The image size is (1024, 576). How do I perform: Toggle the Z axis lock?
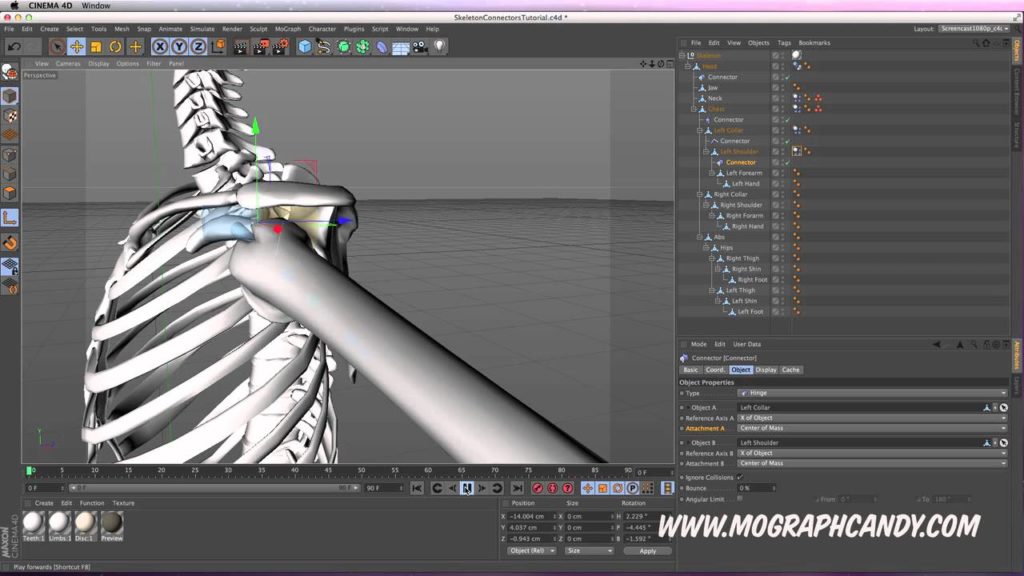198,47
